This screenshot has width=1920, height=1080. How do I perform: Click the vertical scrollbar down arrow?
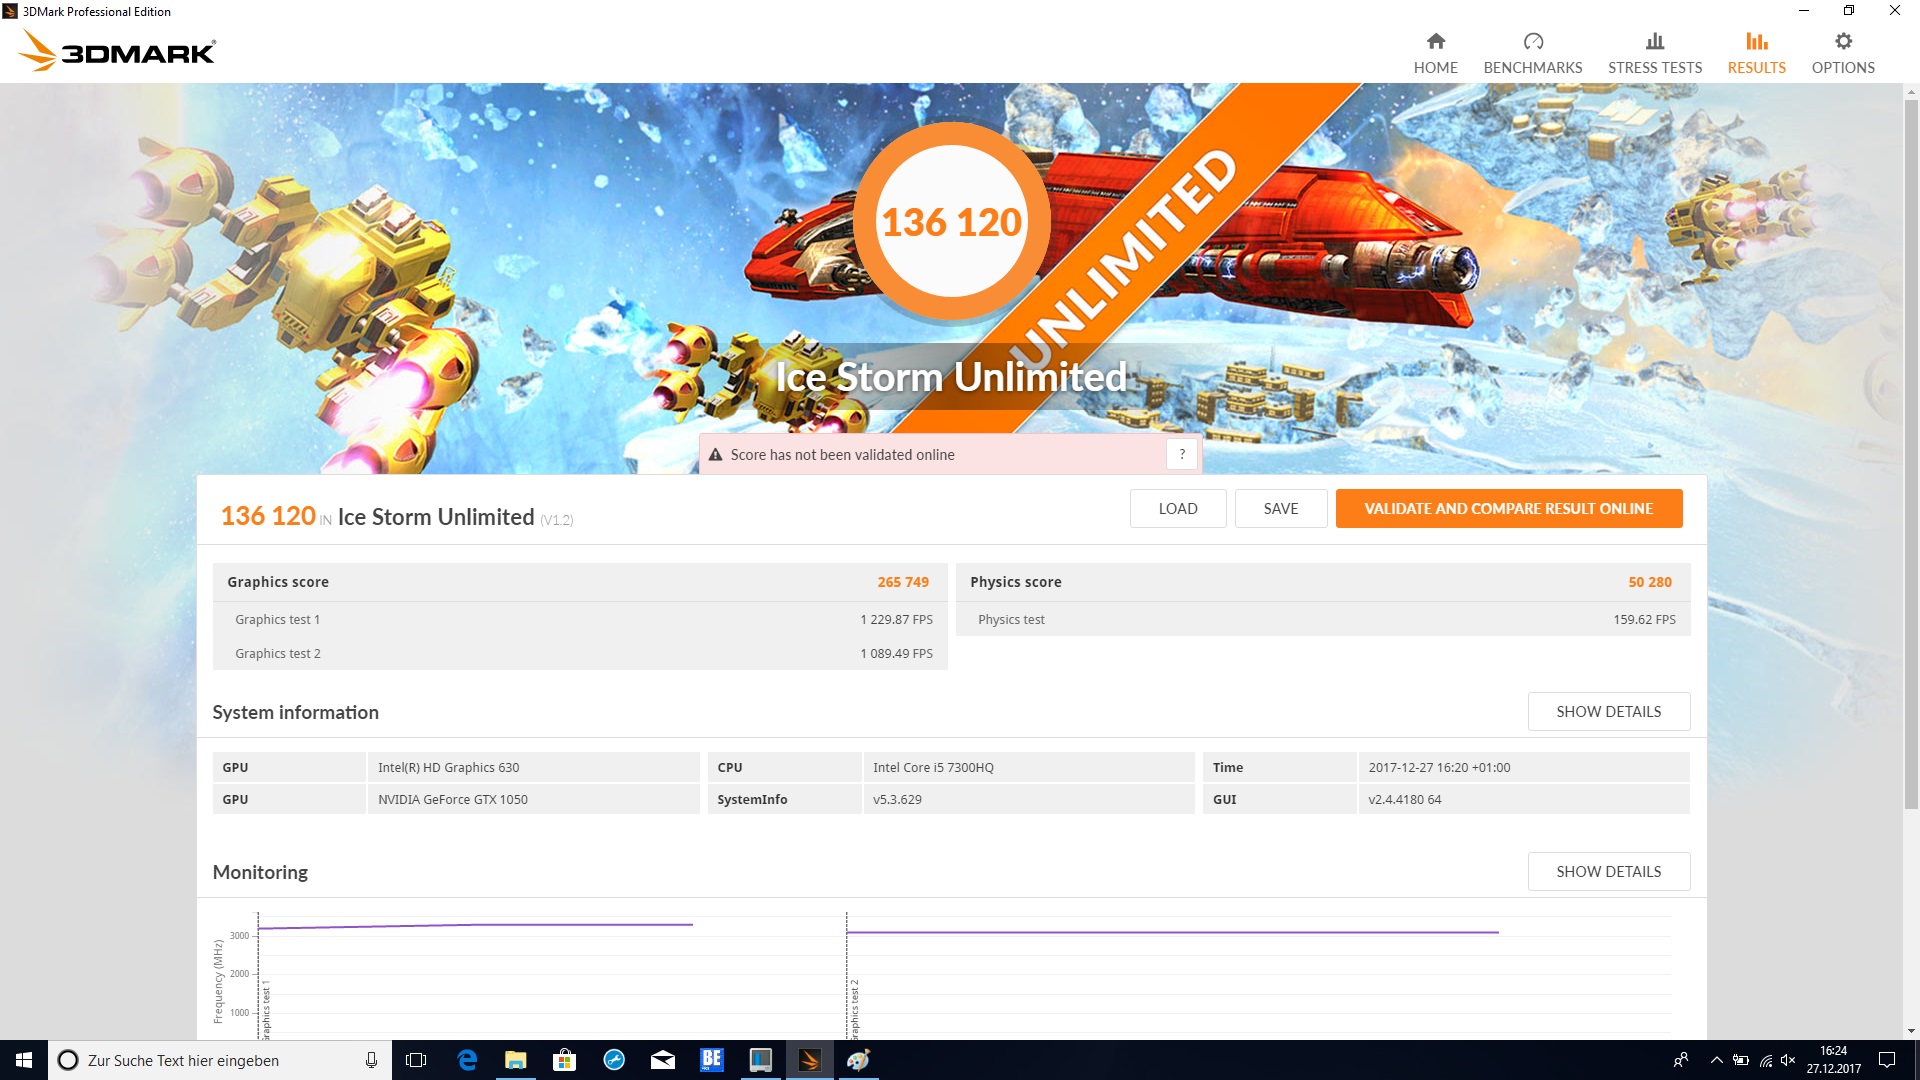coord(1911,1031)
